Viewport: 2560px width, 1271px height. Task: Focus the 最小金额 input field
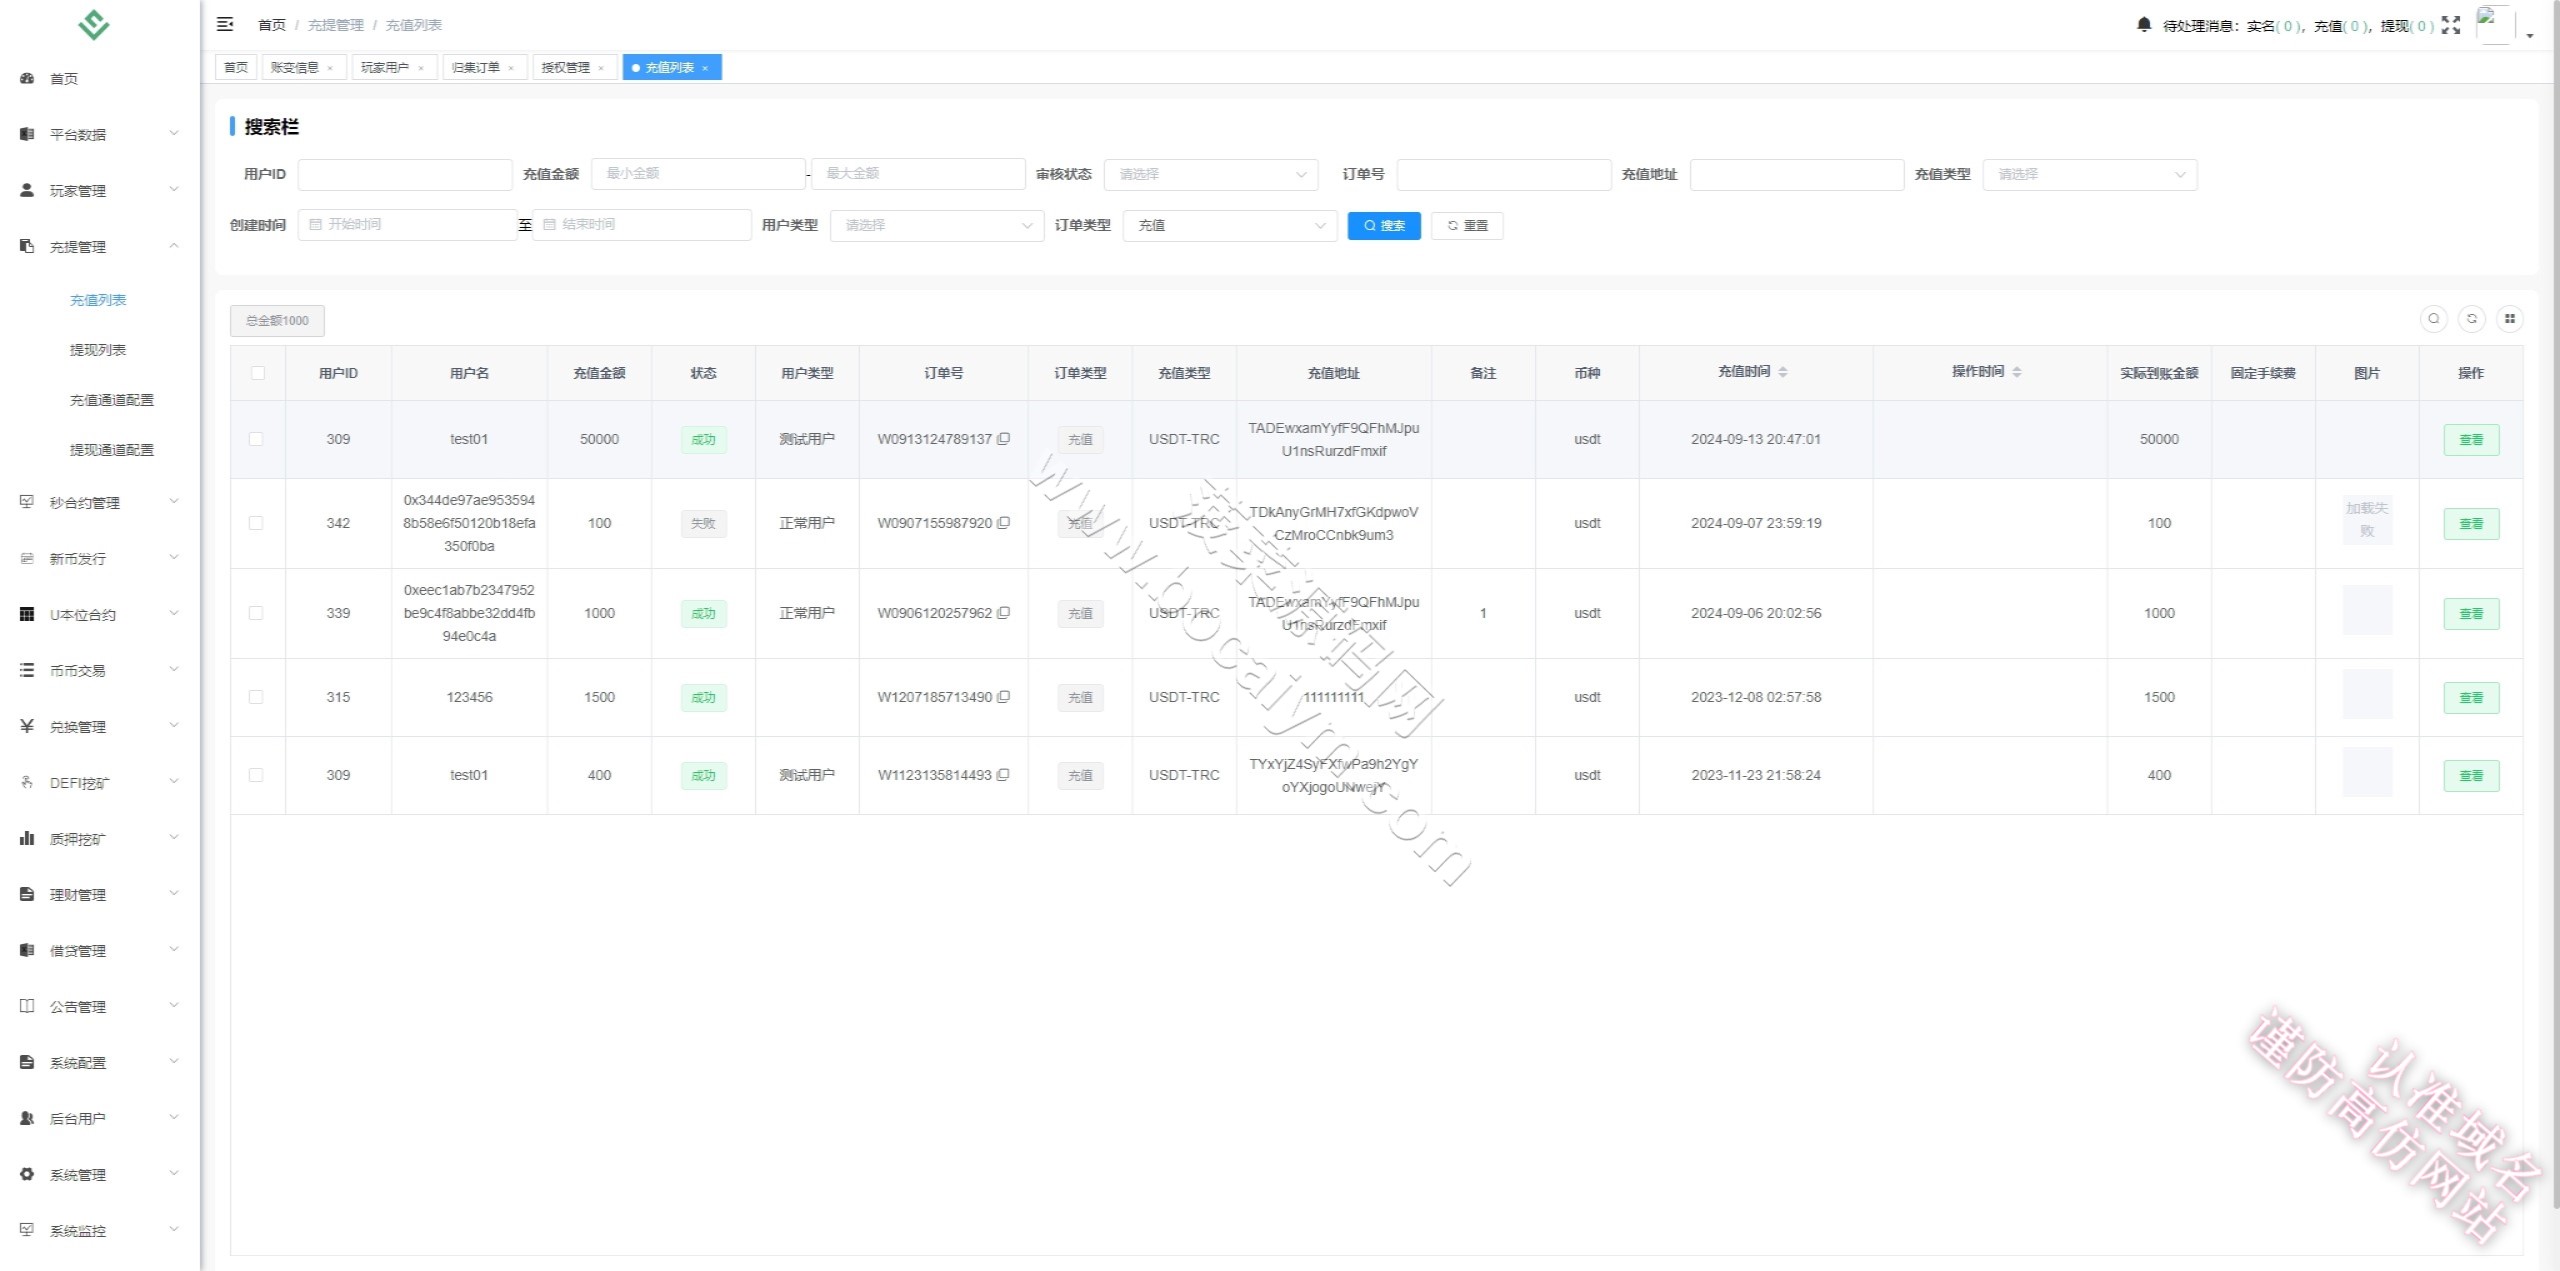(698, 174)
